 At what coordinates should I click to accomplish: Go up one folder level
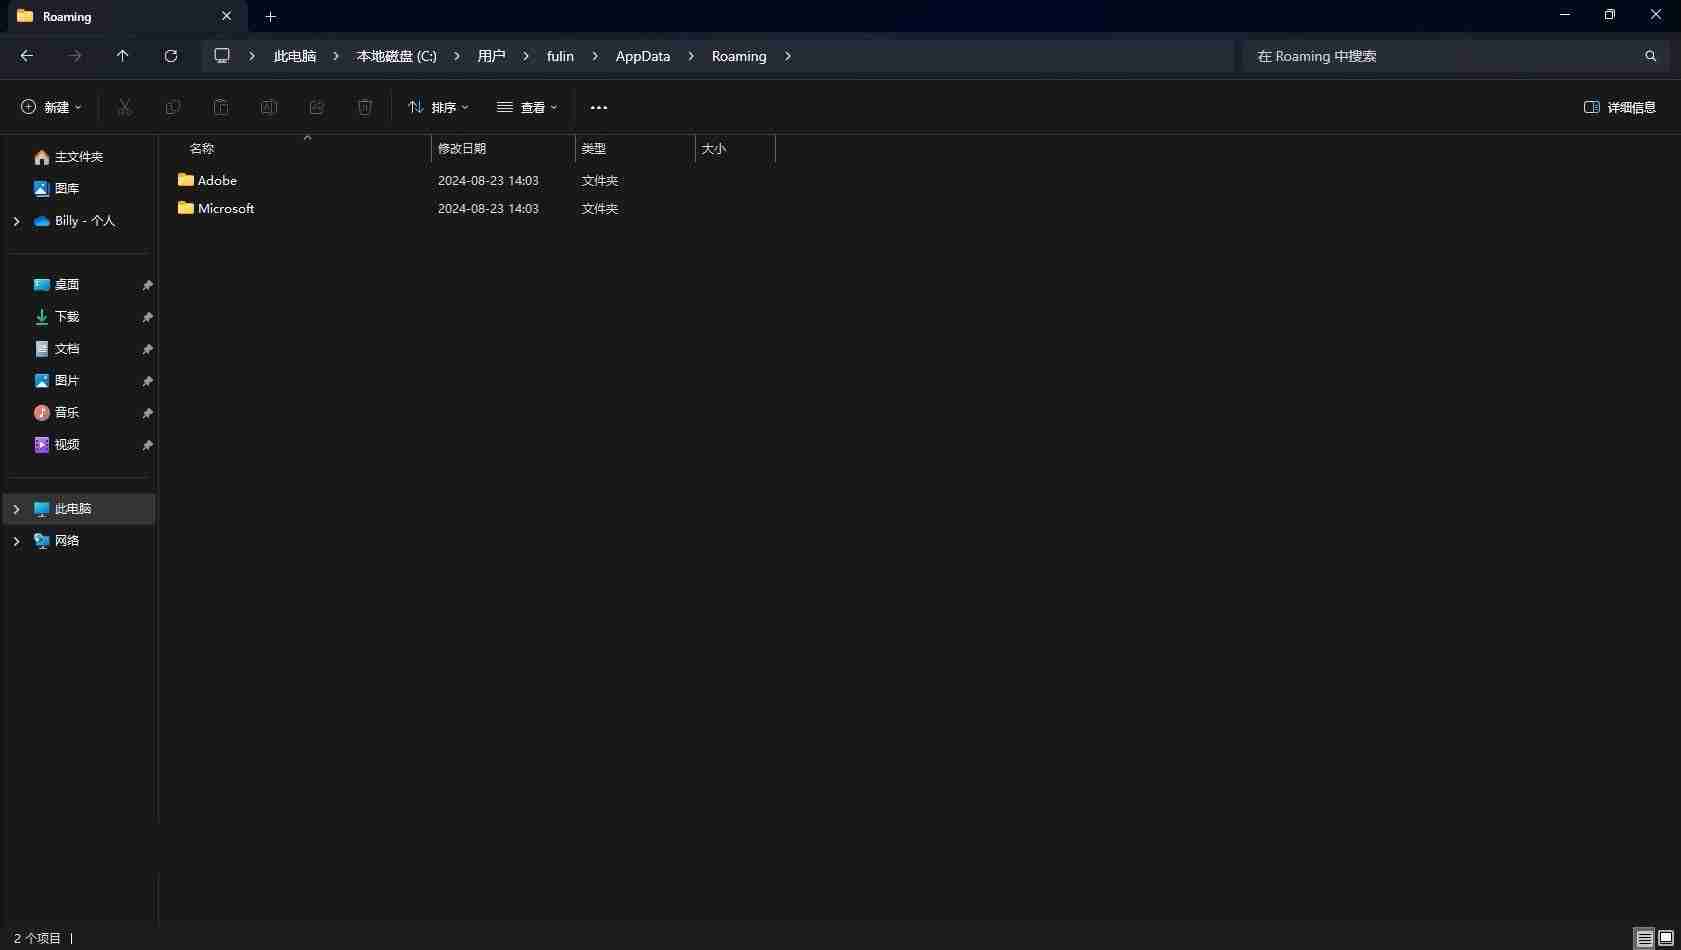[123, 56]
